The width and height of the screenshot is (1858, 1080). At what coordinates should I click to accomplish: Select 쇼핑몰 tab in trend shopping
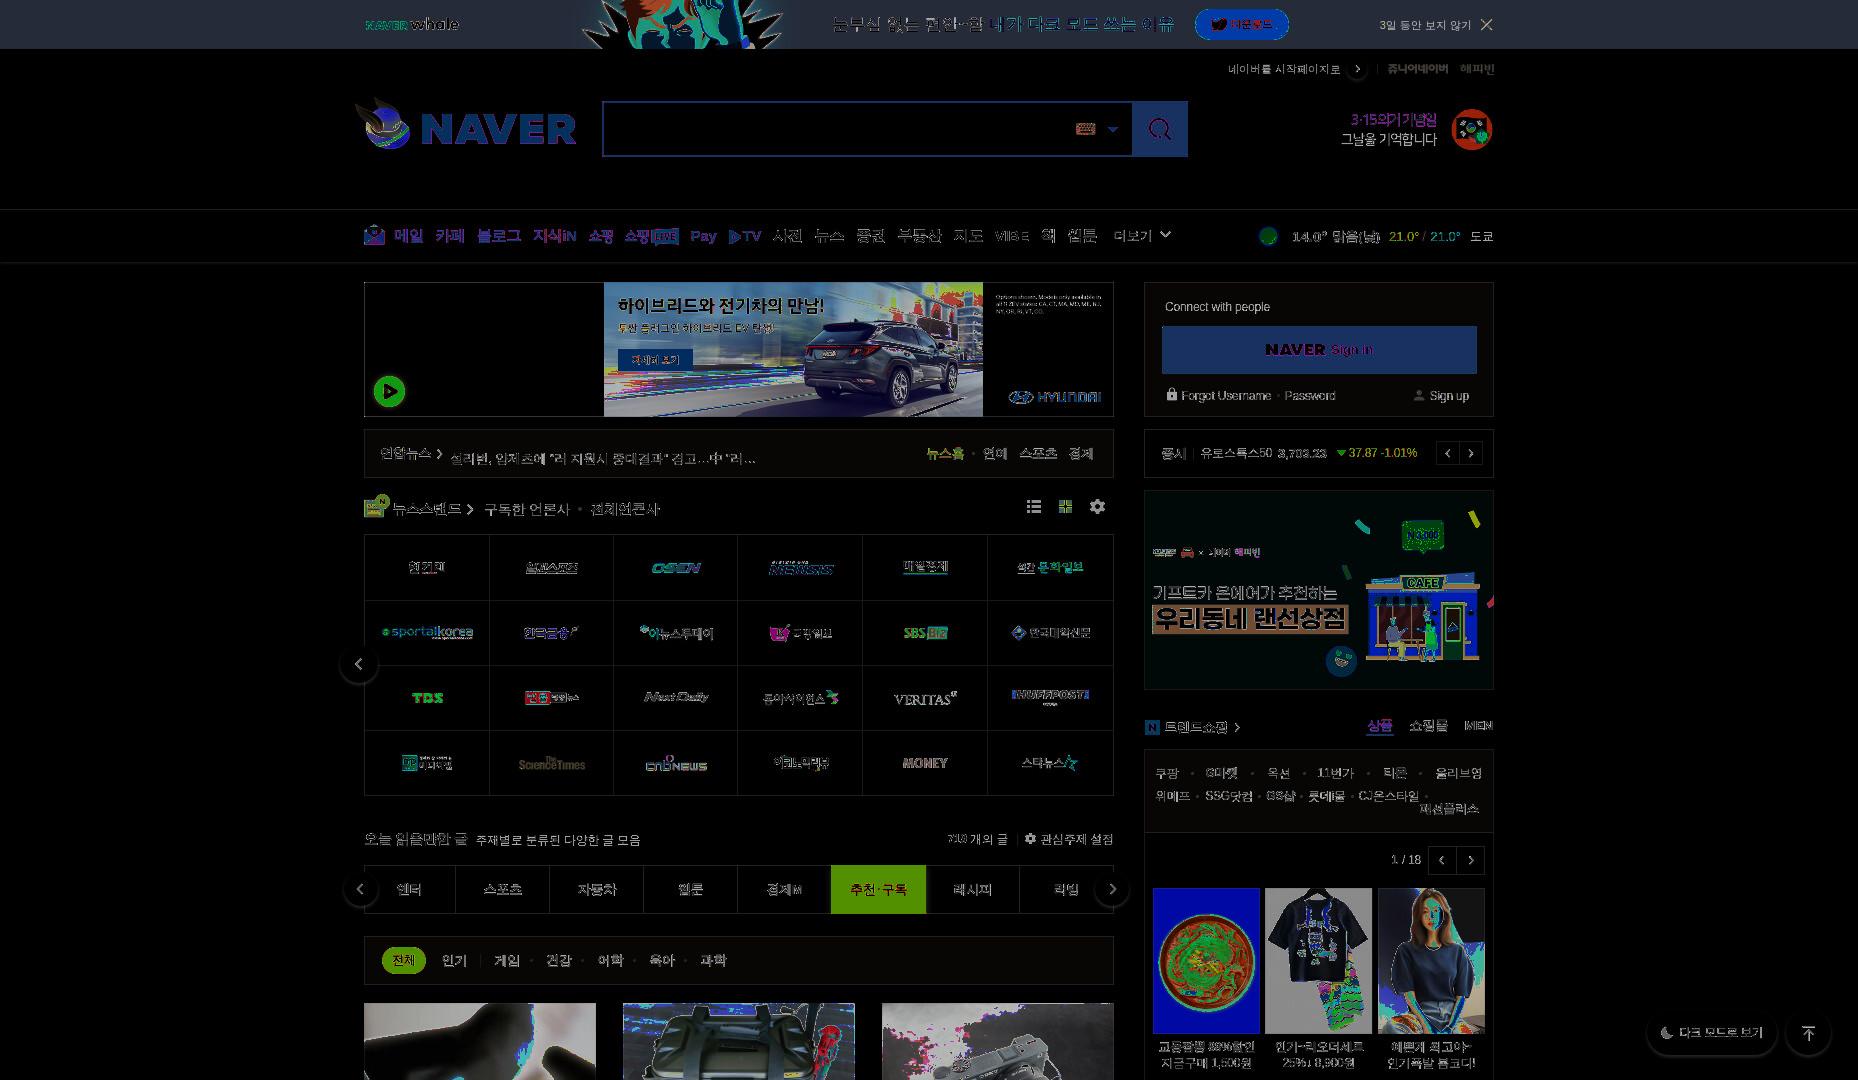(x=1428, y=726)
